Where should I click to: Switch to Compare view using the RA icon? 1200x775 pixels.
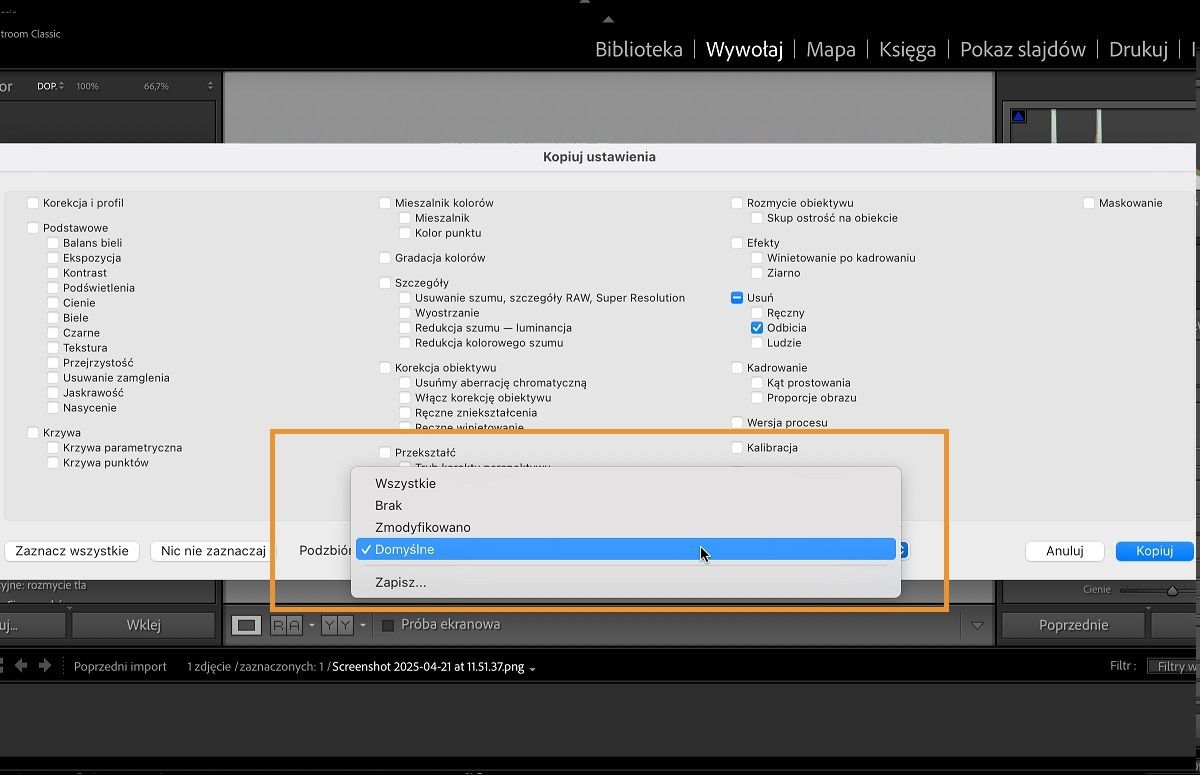tap(287, 624)
